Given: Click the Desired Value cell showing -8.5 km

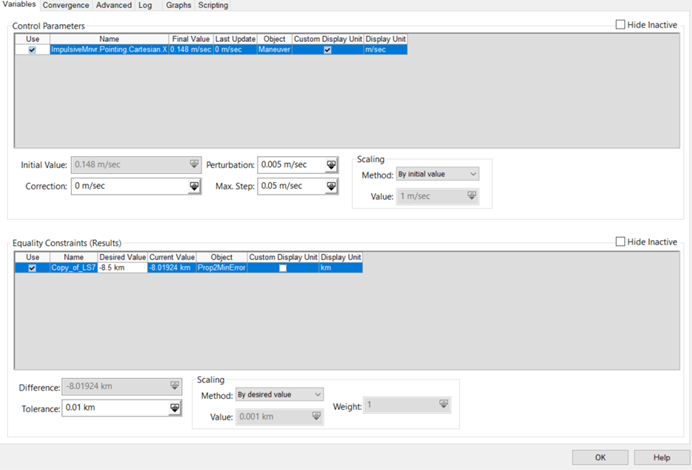Looking at the screenshot, I should (124, 268).
